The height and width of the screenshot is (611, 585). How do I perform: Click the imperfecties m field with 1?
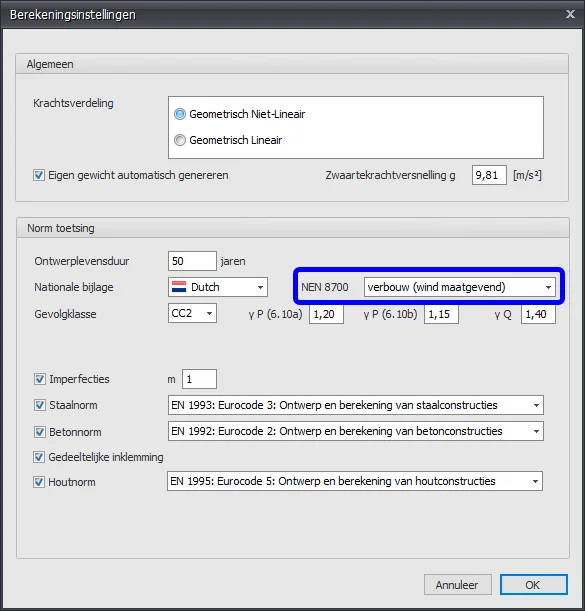pos(199,379)
